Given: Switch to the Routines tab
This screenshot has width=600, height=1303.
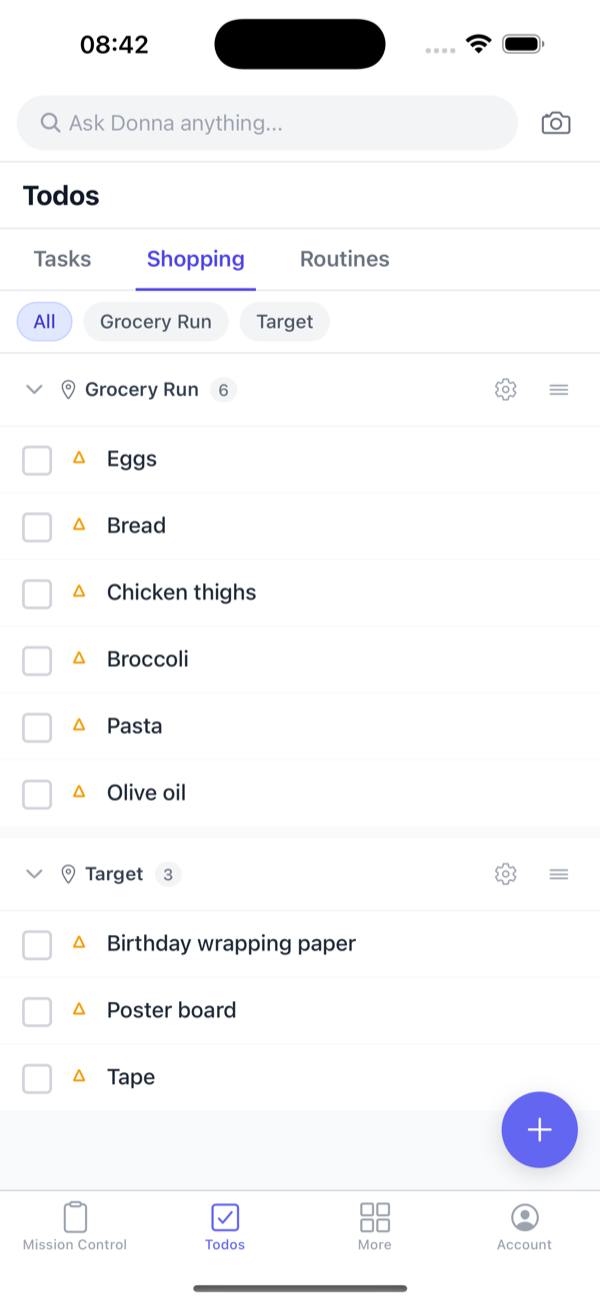Looking at the screenshot, I should pyautogui.click(x=344, y=259).
